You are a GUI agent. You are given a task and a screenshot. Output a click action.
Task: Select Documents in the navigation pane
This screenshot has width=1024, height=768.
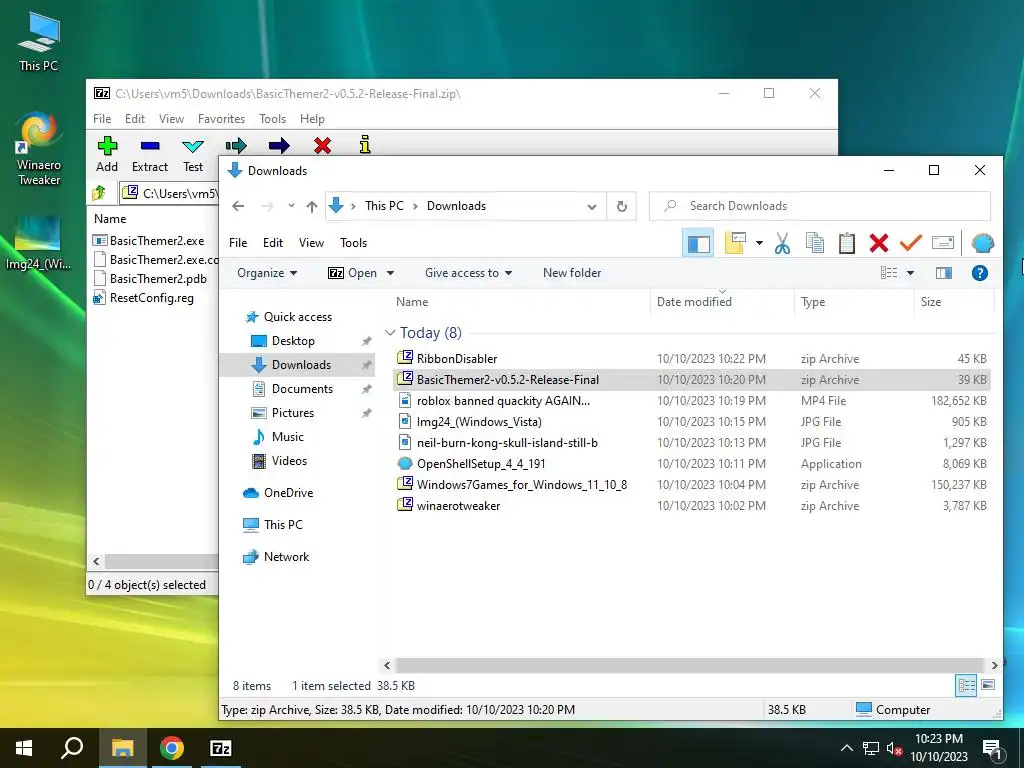click(x=302, y=389)
